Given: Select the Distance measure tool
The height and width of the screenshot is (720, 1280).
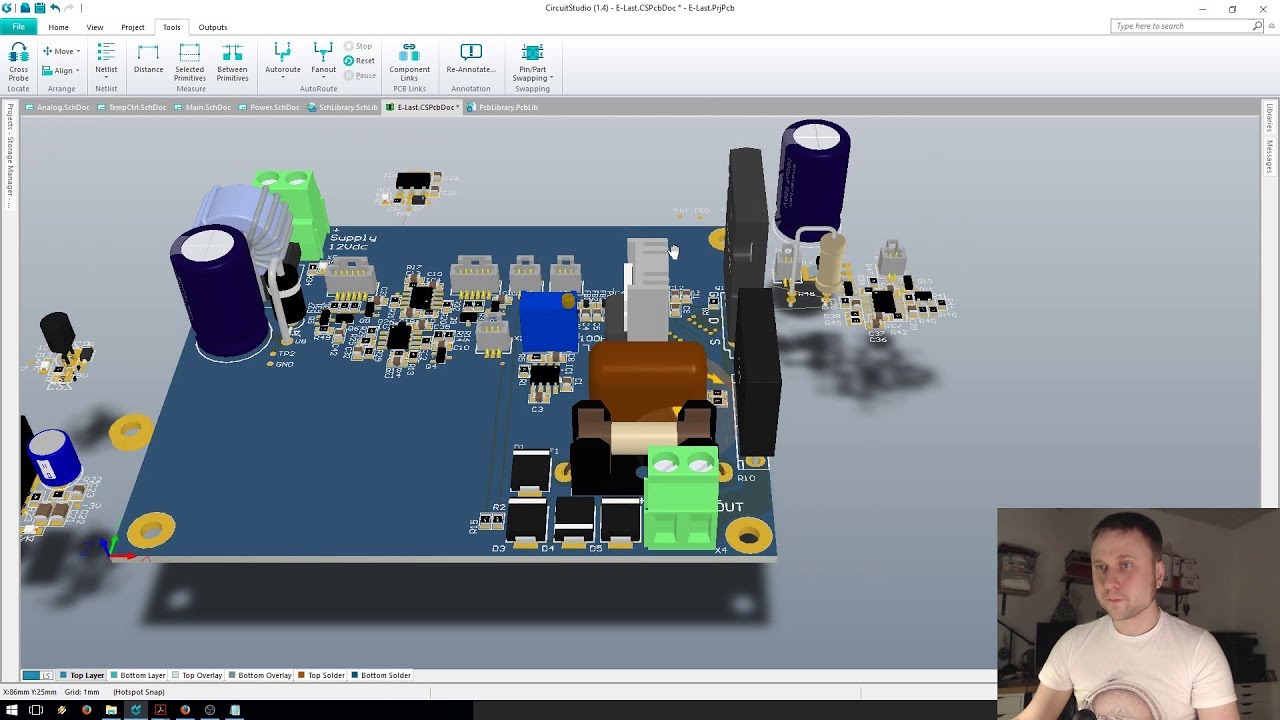Looking at the screenshot, I should (148, 59).
